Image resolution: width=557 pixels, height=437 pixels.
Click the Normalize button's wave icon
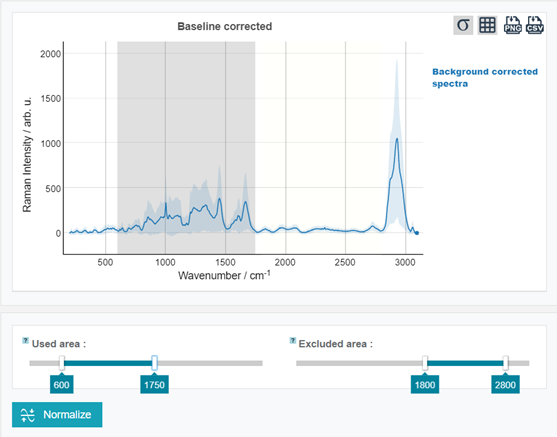click(x=28, y=415)
